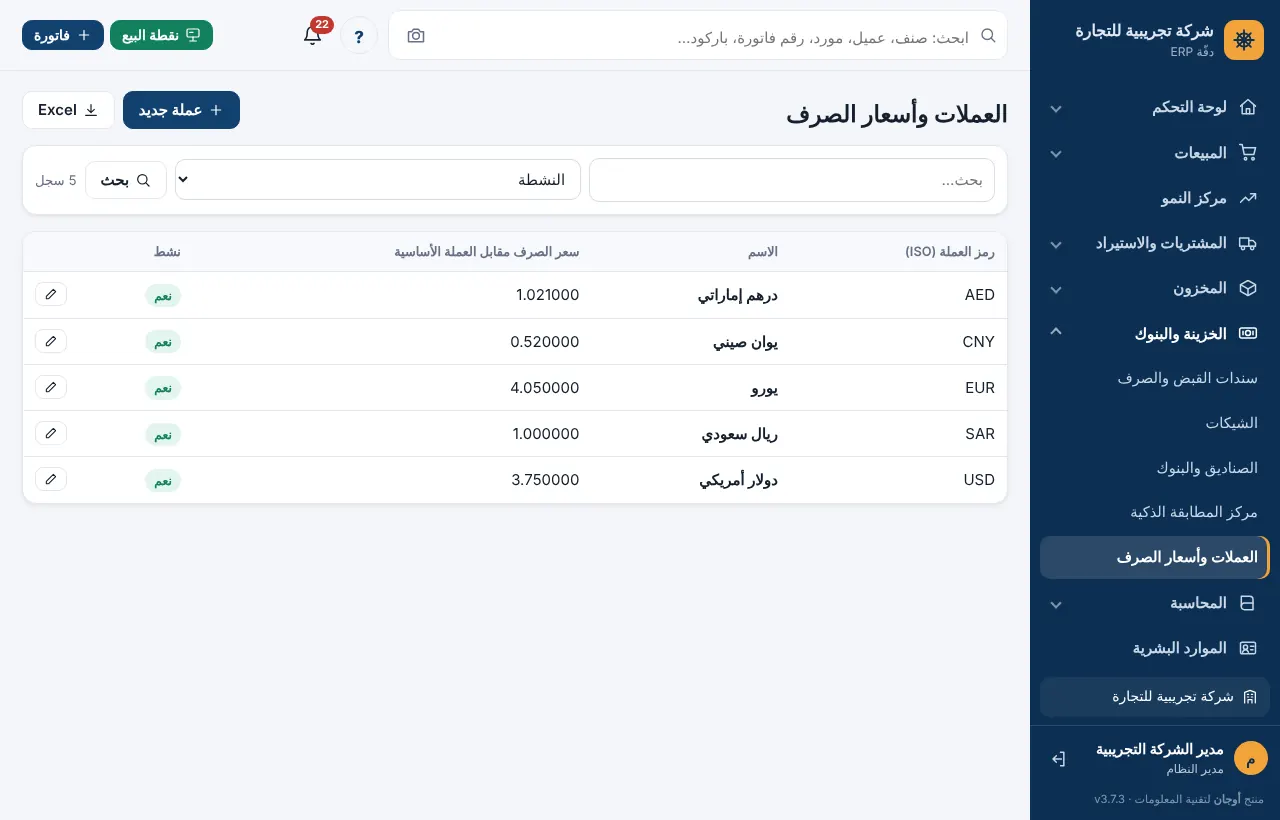Image resolution: width=1280 pixels, height=820 pixels.
Task: Edit the USD currency row with the pencil
Action: 51,479
